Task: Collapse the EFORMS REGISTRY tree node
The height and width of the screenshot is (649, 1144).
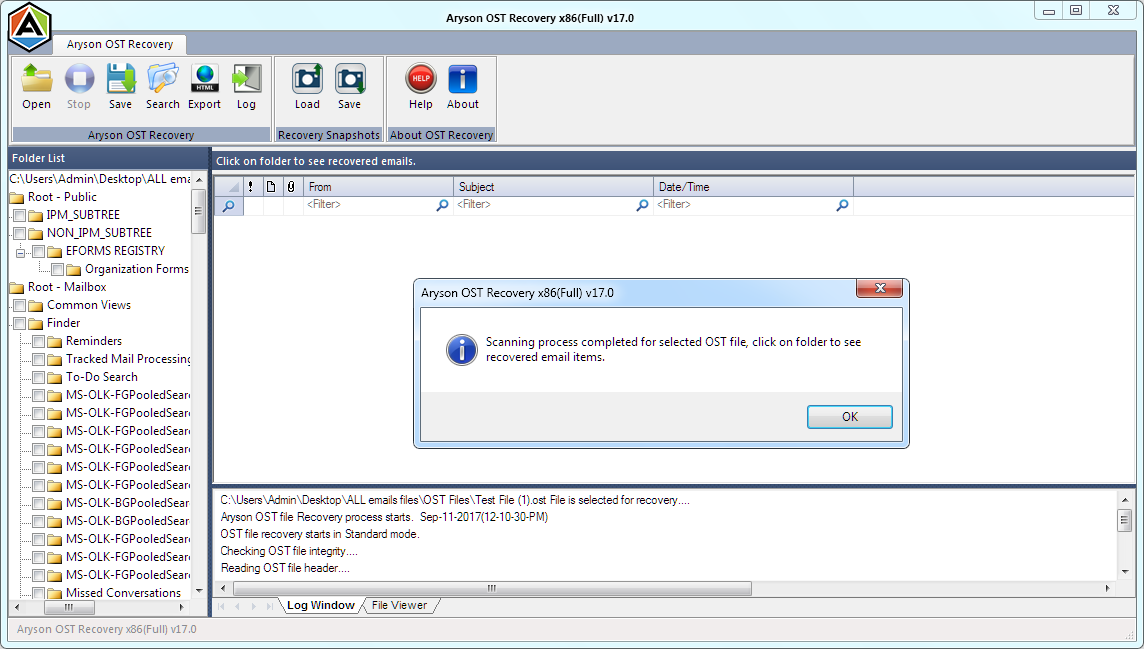Action: tap(20, 253)
